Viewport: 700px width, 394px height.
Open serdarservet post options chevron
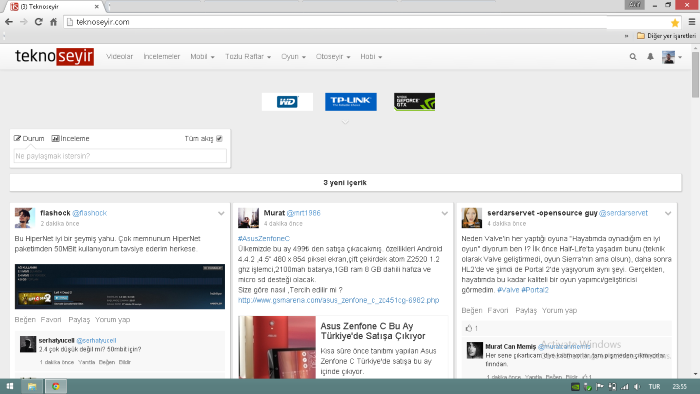(668, 213)
